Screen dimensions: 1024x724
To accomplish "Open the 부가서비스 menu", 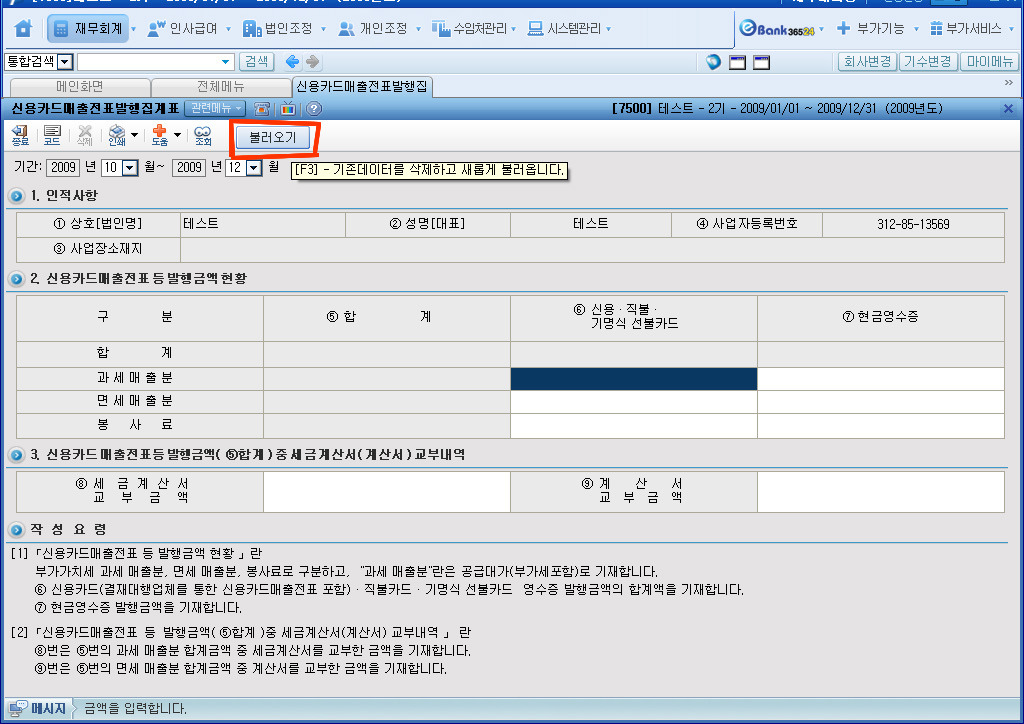I will 965,29.
